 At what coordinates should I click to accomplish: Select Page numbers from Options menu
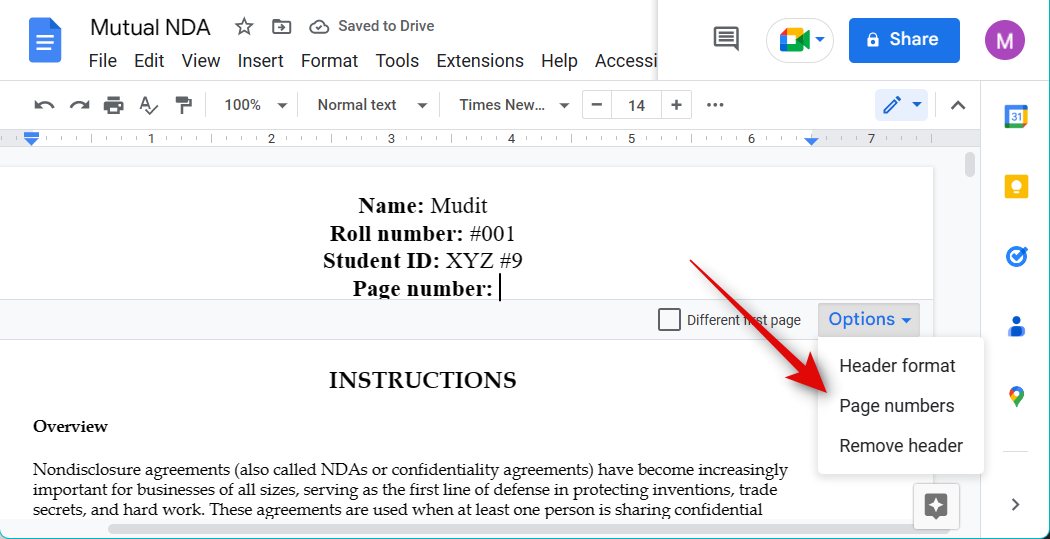coord(896,406)
